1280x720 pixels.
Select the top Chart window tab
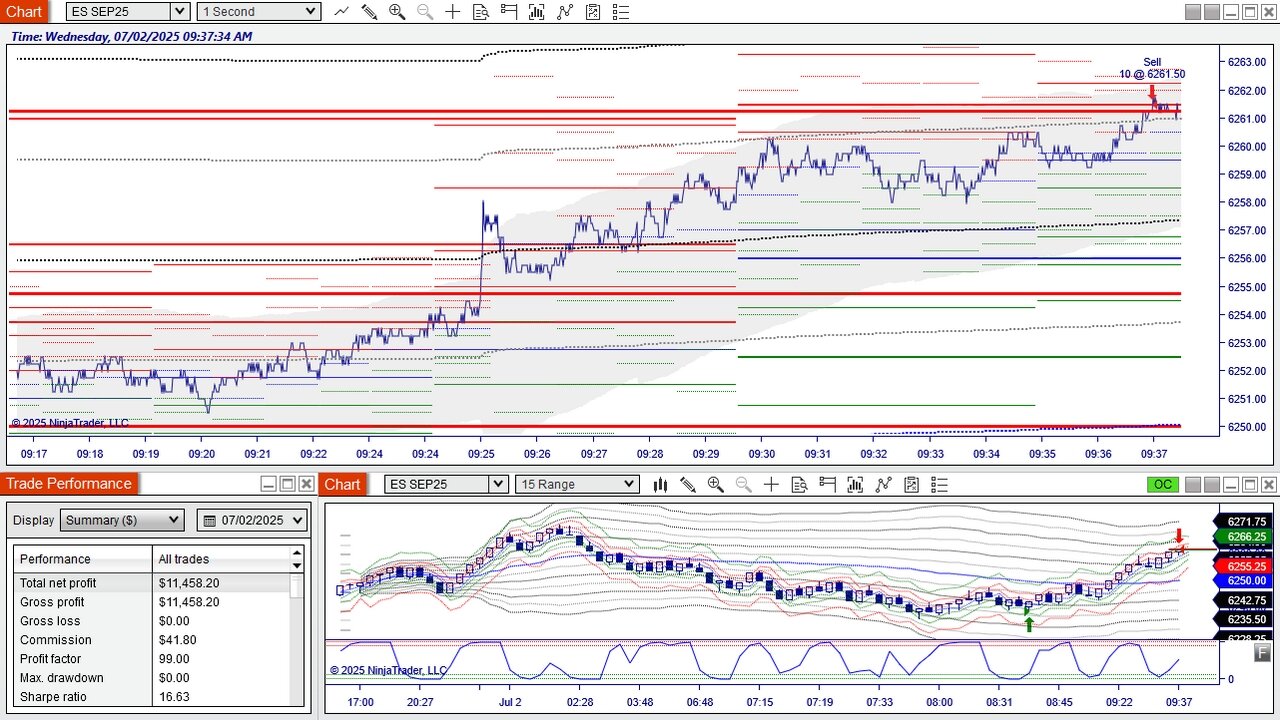tap(24, 12)
